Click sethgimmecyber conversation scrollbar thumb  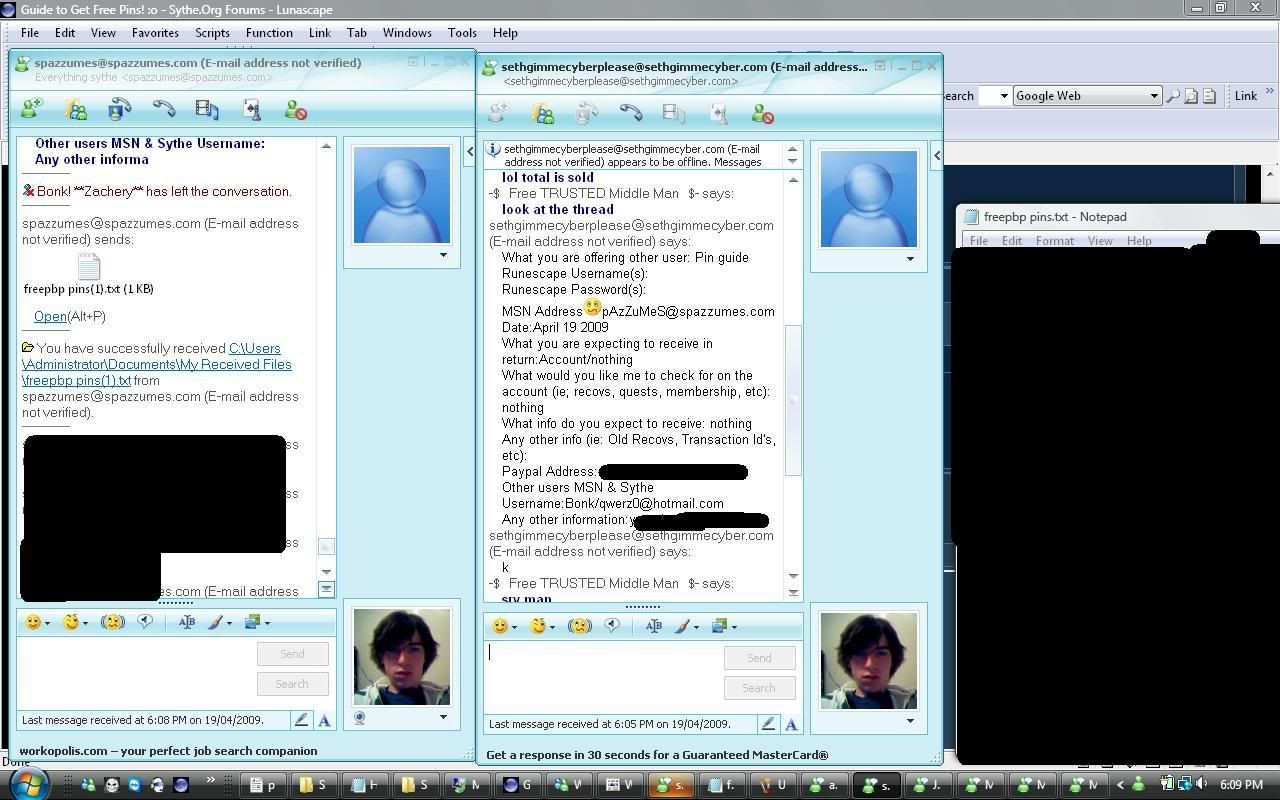tap(794, 400)
